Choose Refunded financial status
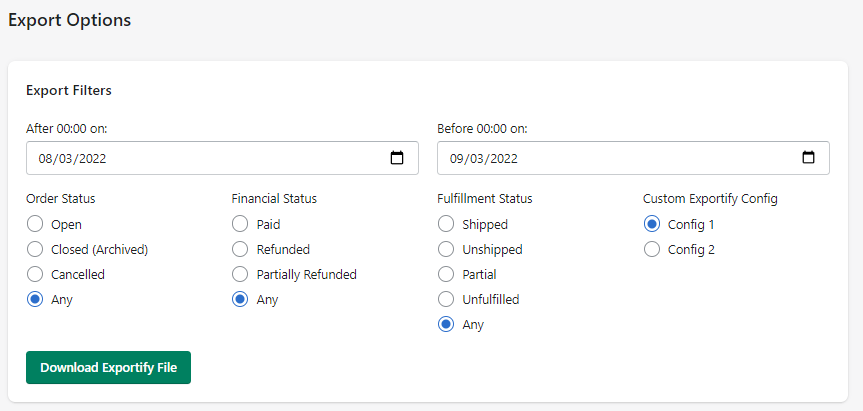The image size is (863, 411). (240, 249)
